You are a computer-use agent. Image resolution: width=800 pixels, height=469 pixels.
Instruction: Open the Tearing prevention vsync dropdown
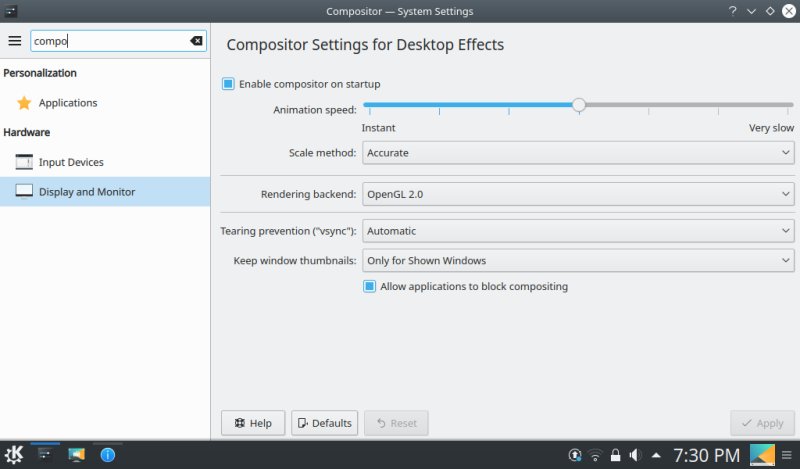tap(578, 231)
